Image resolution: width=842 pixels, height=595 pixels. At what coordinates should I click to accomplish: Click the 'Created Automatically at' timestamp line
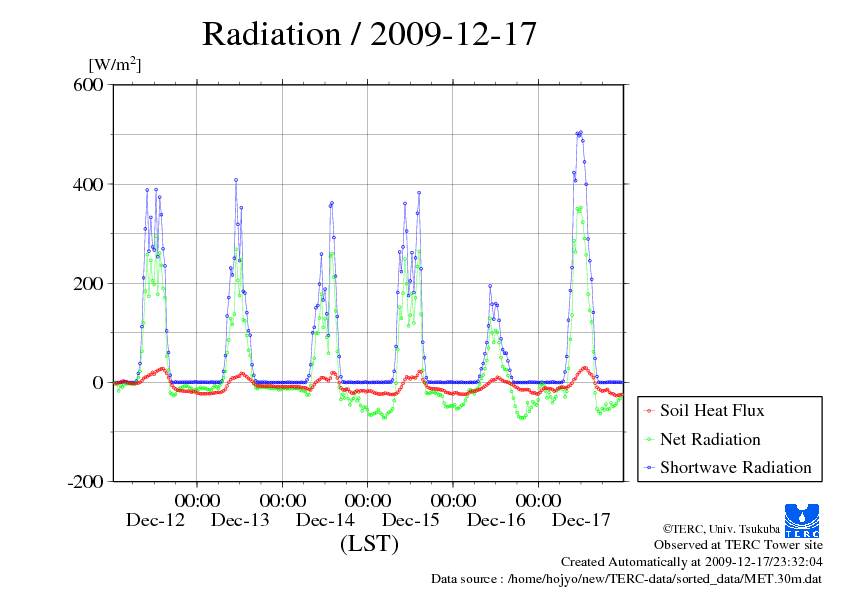[692, 562]
